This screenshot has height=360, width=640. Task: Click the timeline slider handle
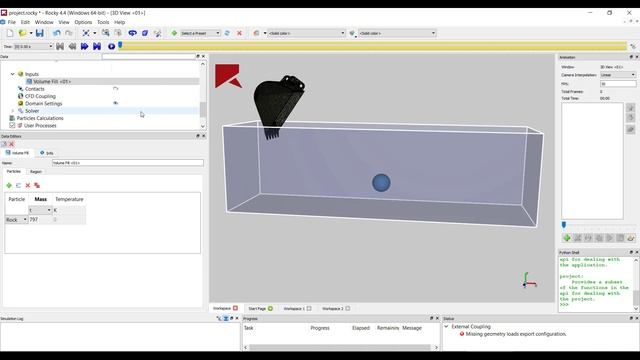tap(120, 45)
